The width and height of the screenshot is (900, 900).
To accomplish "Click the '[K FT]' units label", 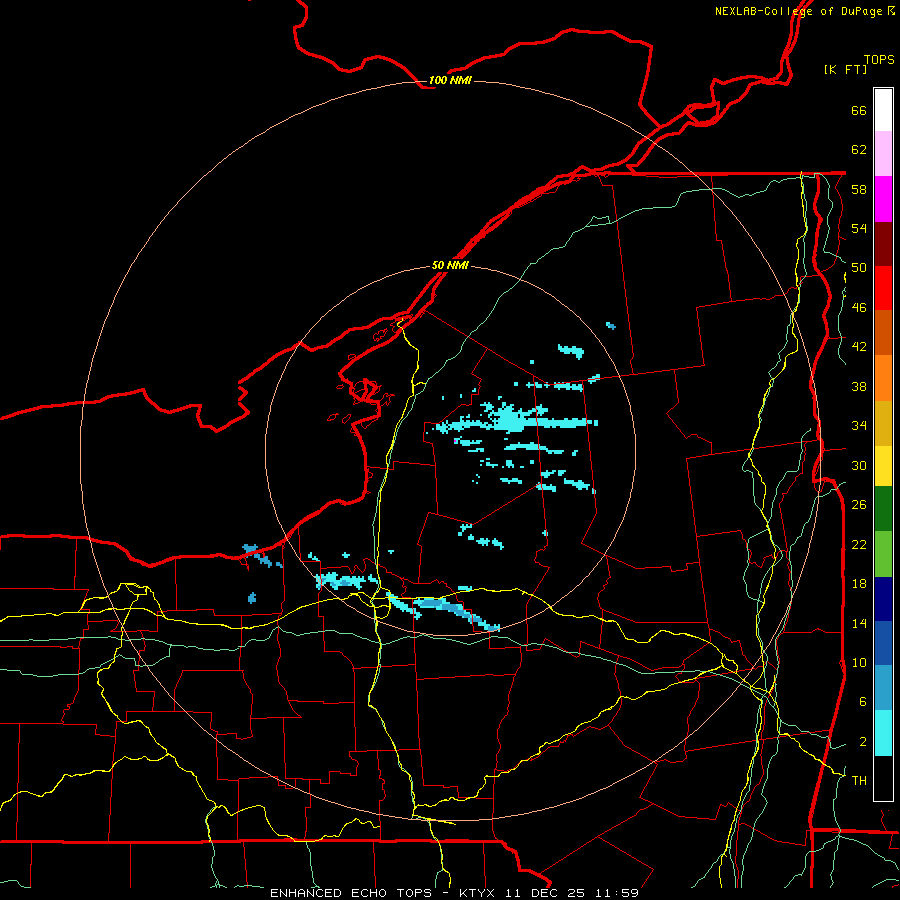I will 845,69.
